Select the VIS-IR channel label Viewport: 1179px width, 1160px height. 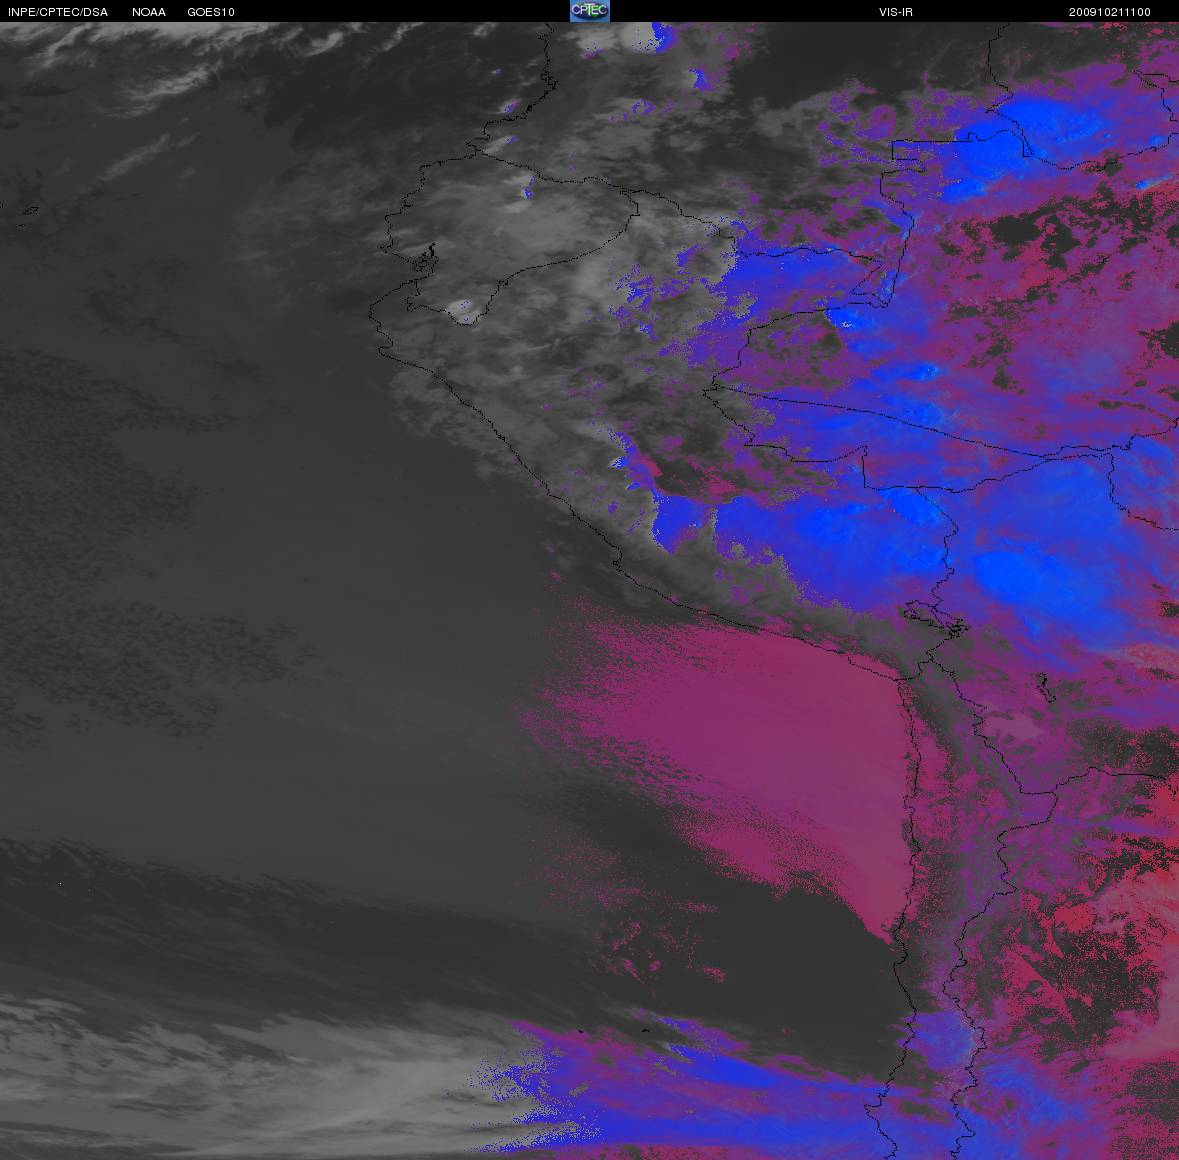point(895,12)
